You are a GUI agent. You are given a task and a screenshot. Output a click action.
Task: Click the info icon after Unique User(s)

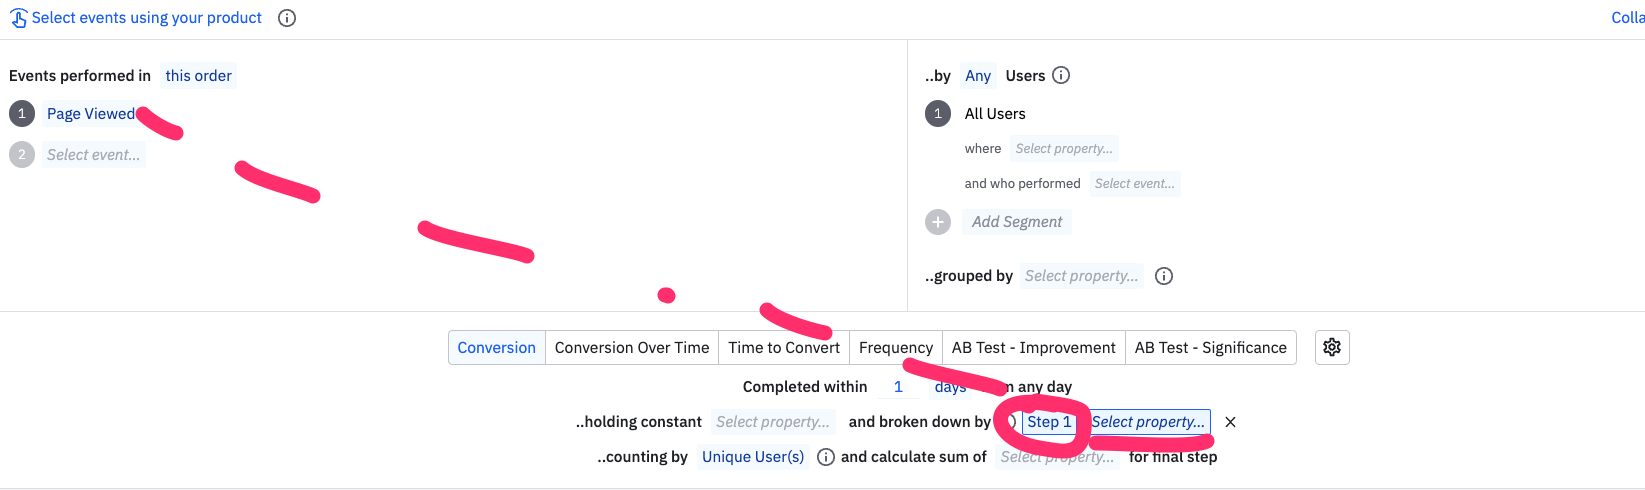[826, 457]
